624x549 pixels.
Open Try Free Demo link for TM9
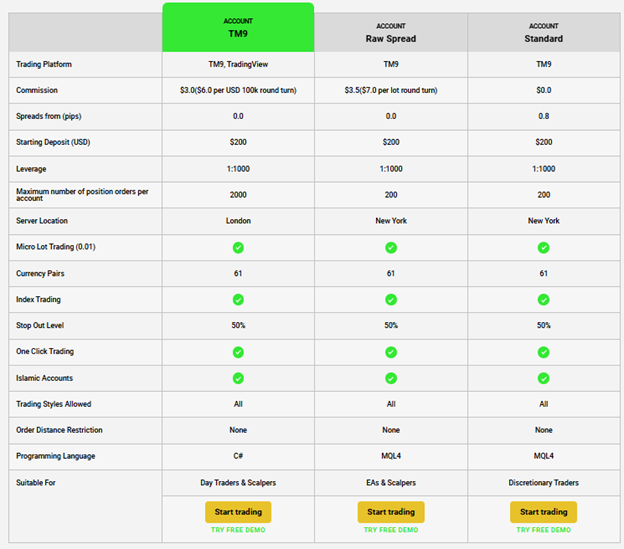coord(238,530)
